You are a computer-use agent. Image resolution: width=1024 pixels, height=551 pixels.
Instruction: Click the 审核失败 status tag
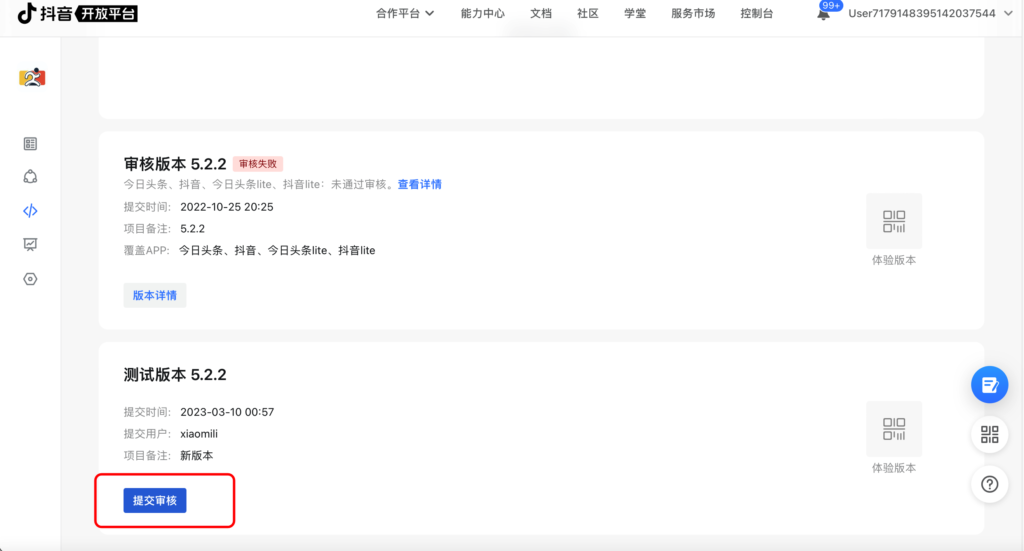(258, 164)
